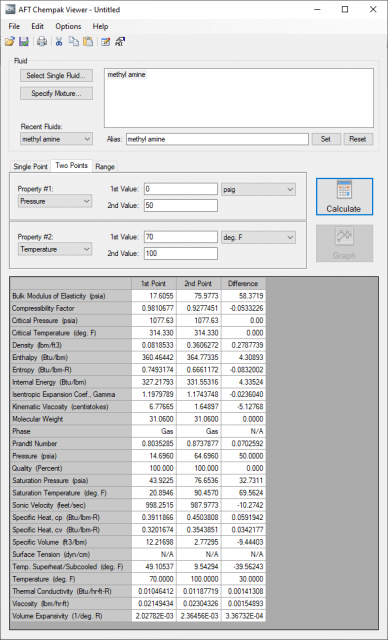
Task: Click the Temp. Superheat/Subcooled row label
Action: 71,567
